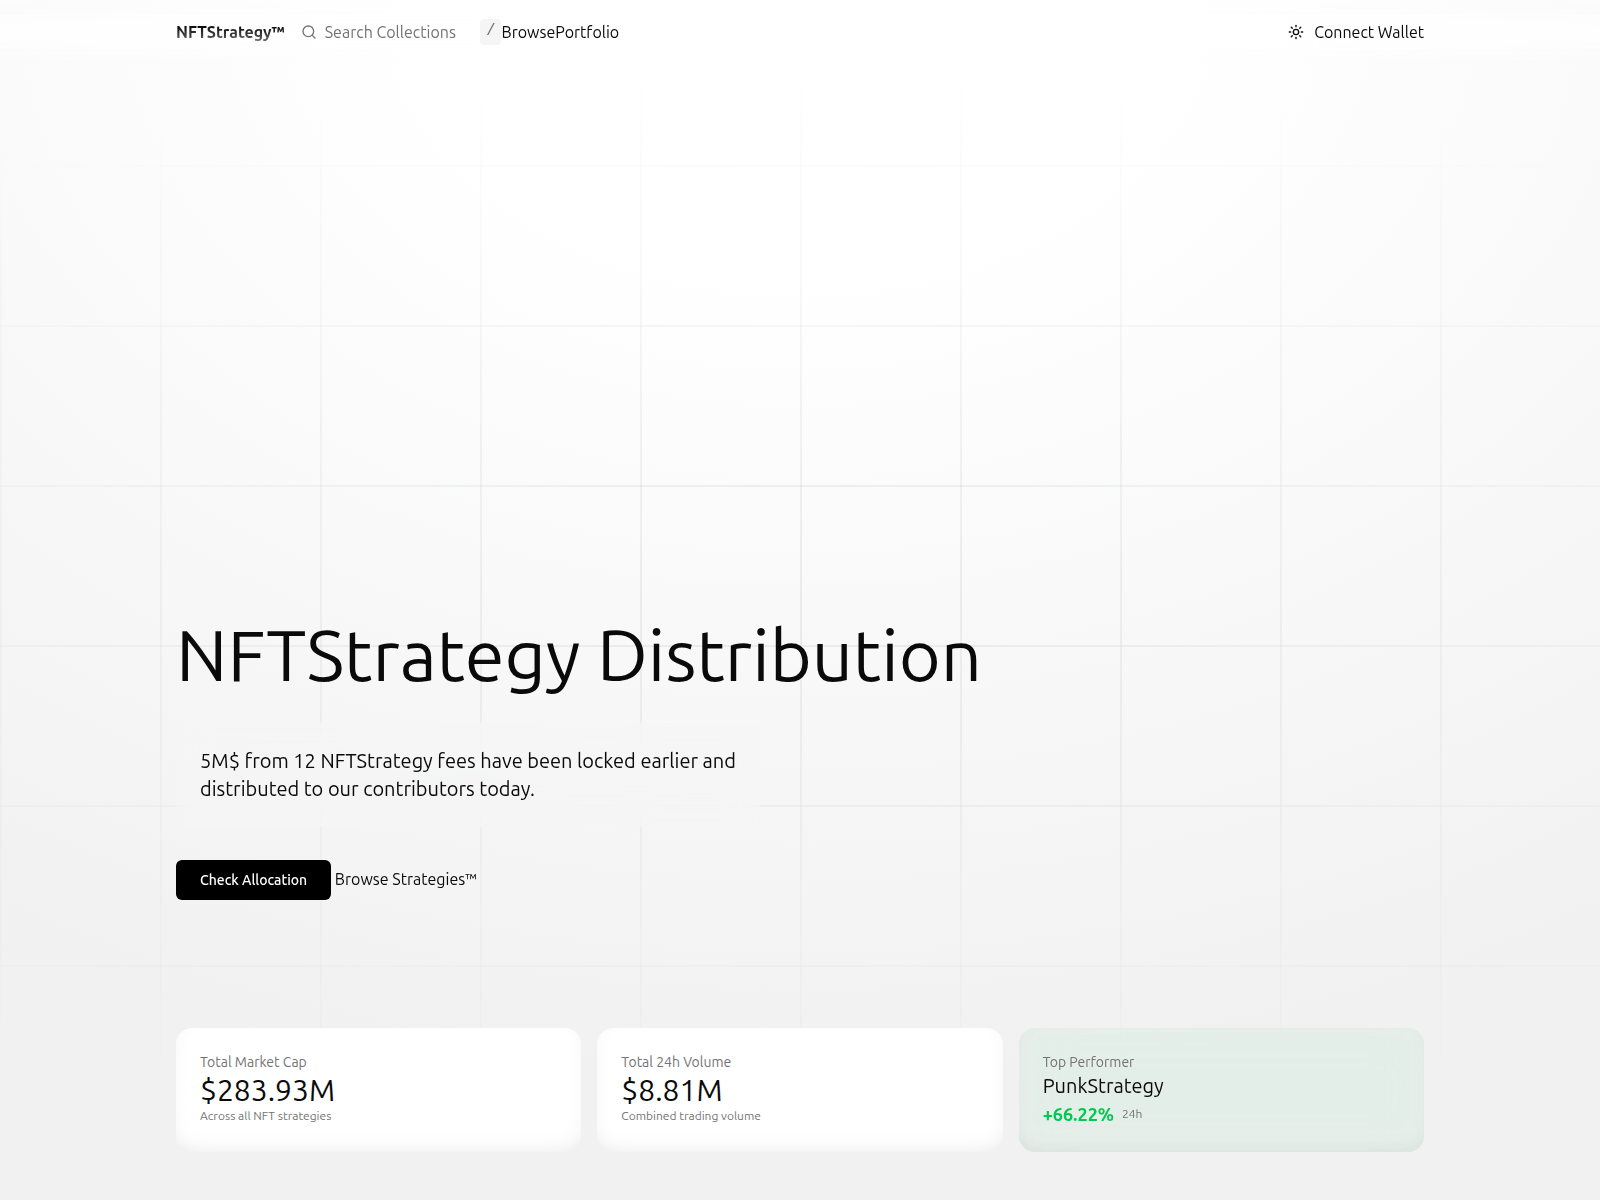Open the Browse navigation item
1600x1200 pixels.
click(527, 32)
